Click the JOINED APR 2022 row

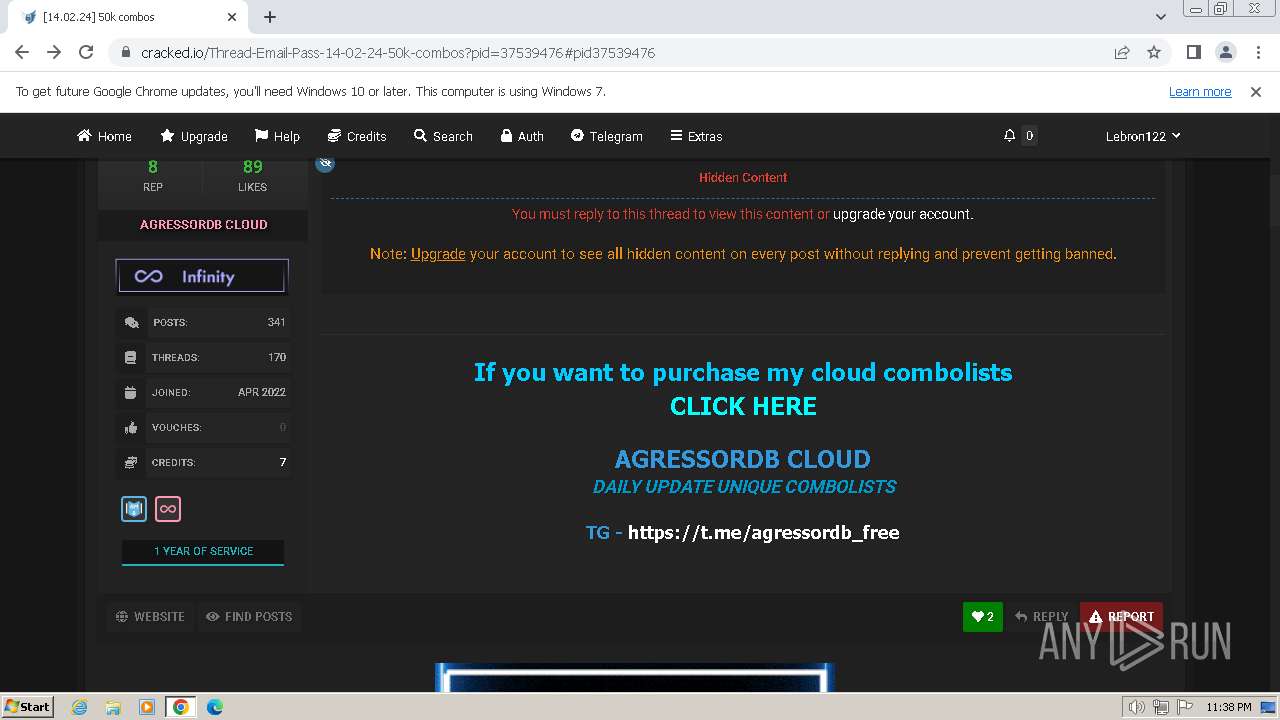pyautogui.click(x=203, y=392)
